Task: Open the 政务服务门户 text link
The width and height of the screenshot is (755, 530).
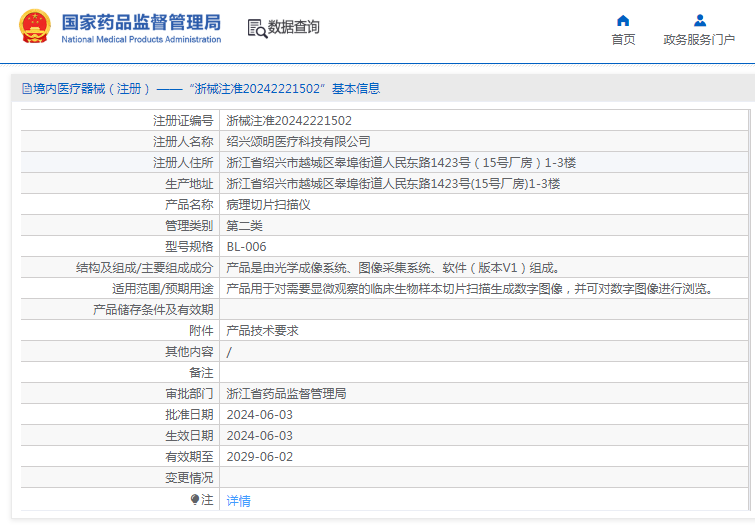Action: tap(699, 39)
